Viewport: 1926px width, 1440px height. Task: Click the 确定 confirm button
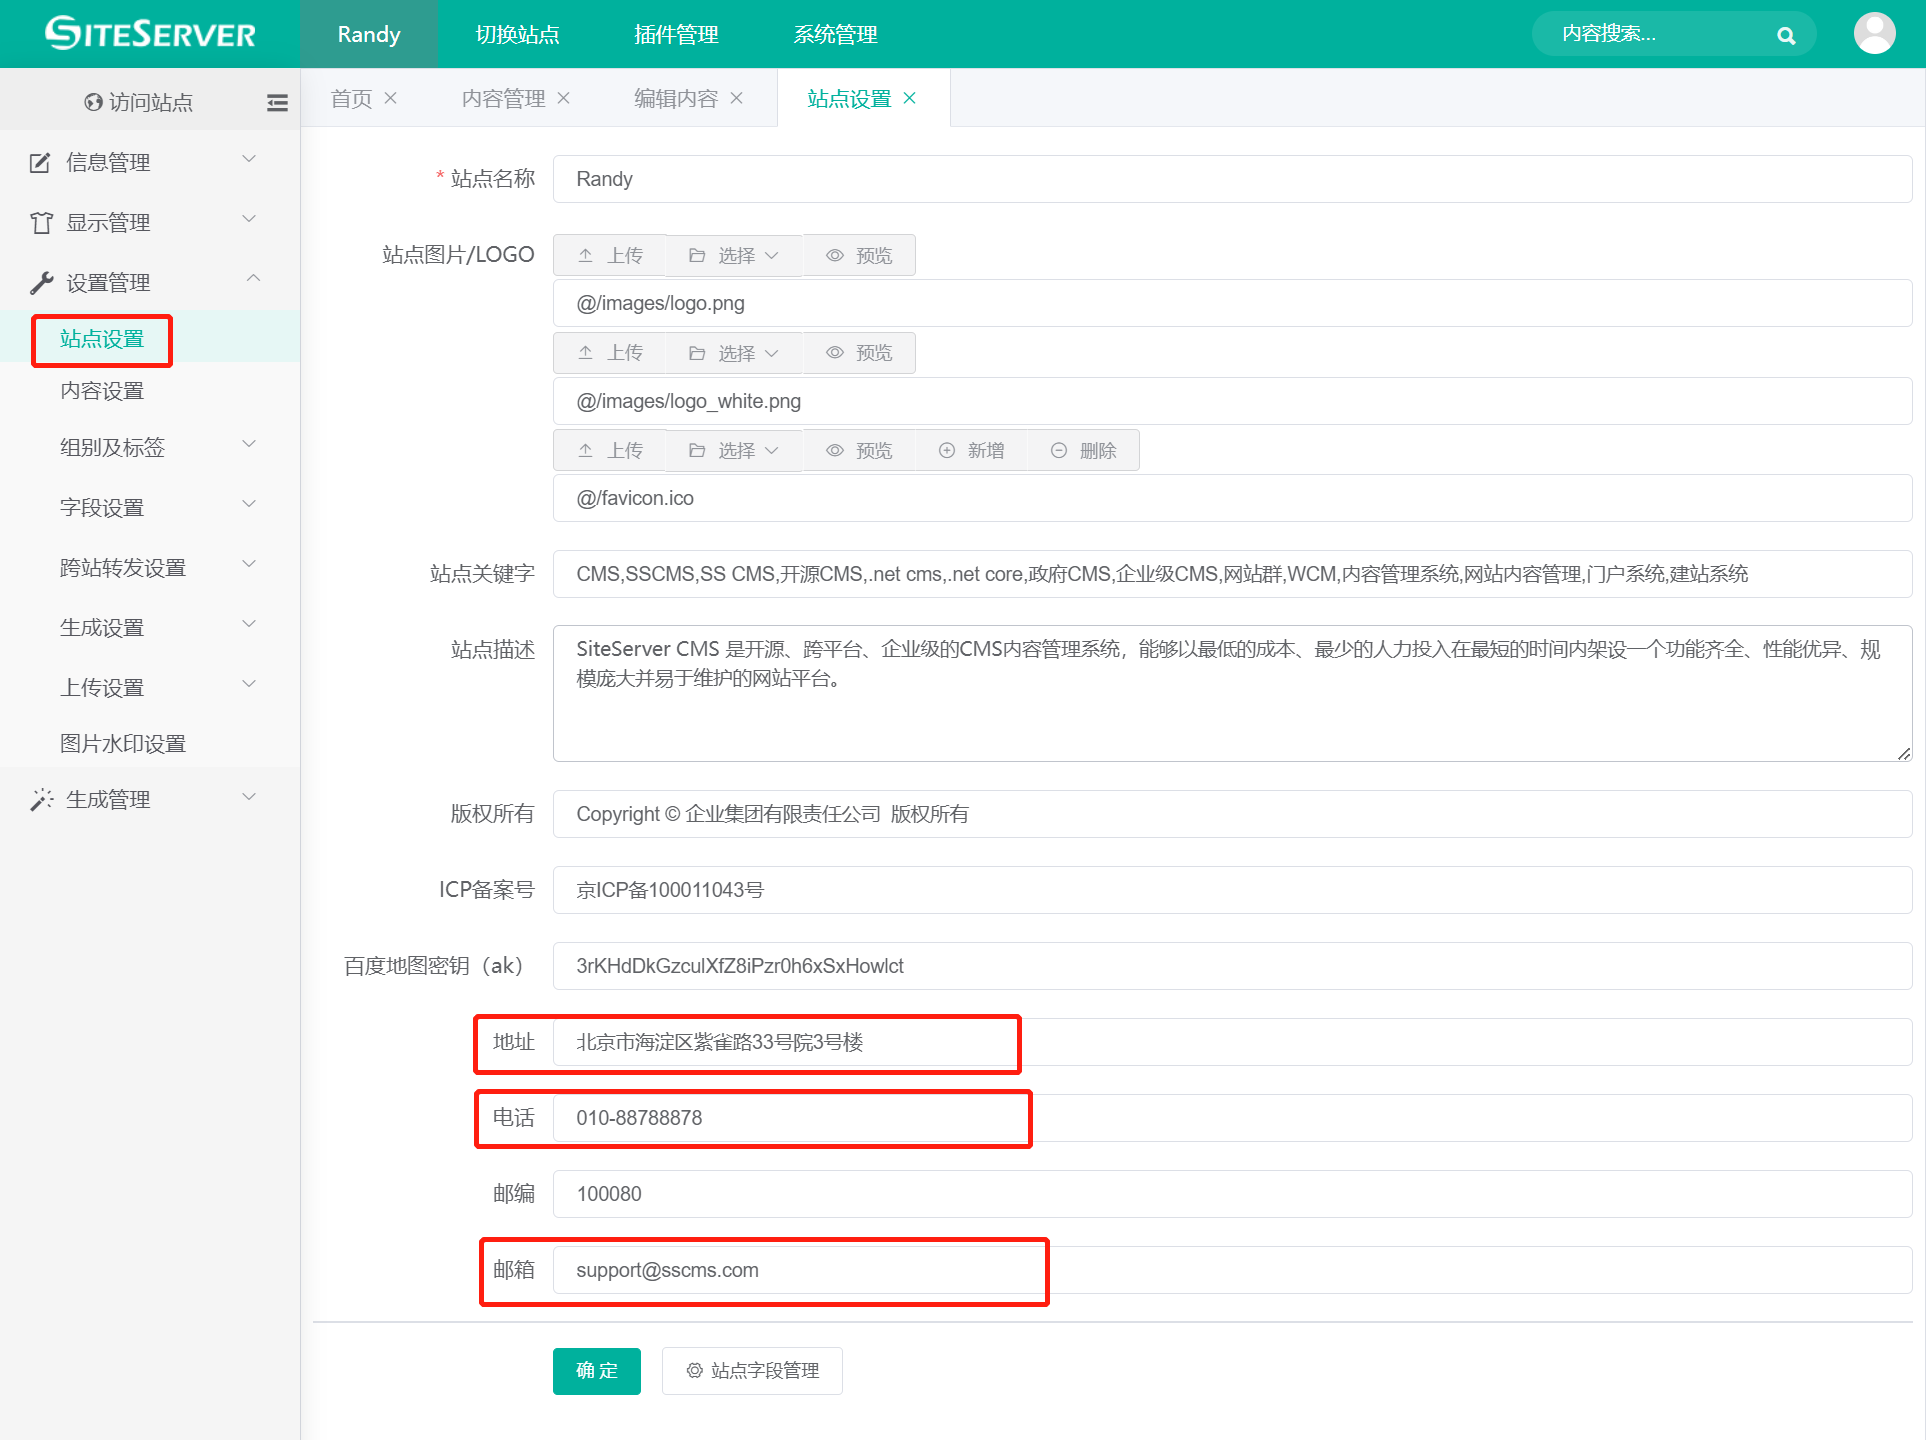point(596,1370)
